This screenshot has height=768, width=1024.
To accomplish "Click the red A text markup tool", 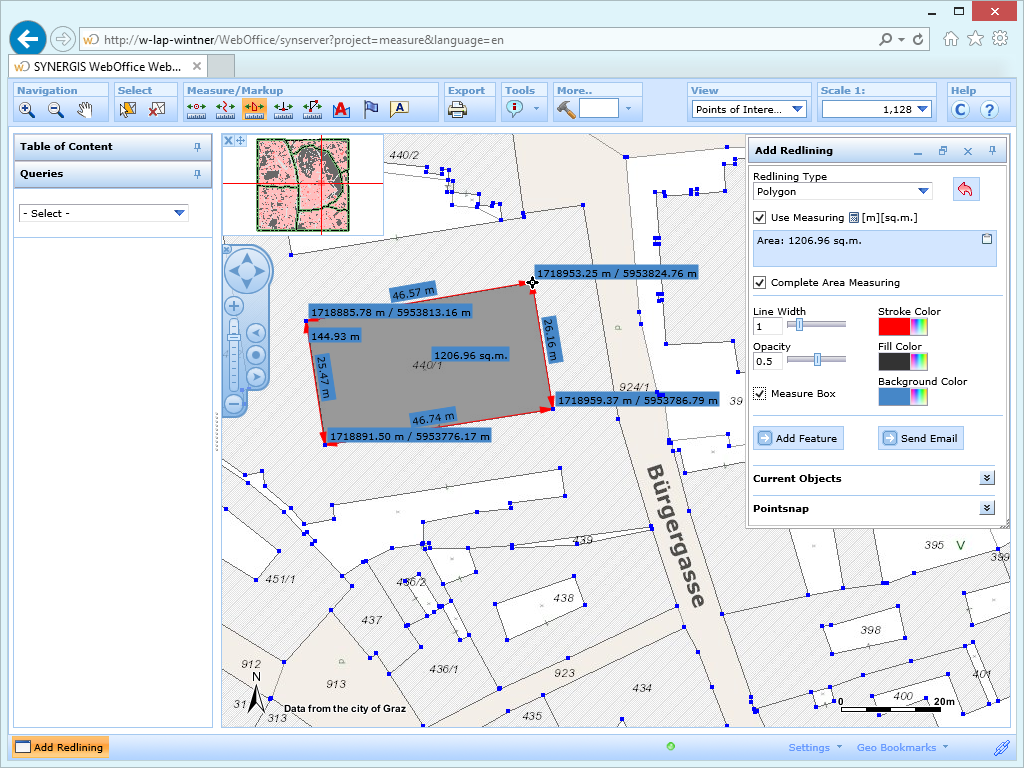I will (x=341, y=110).
